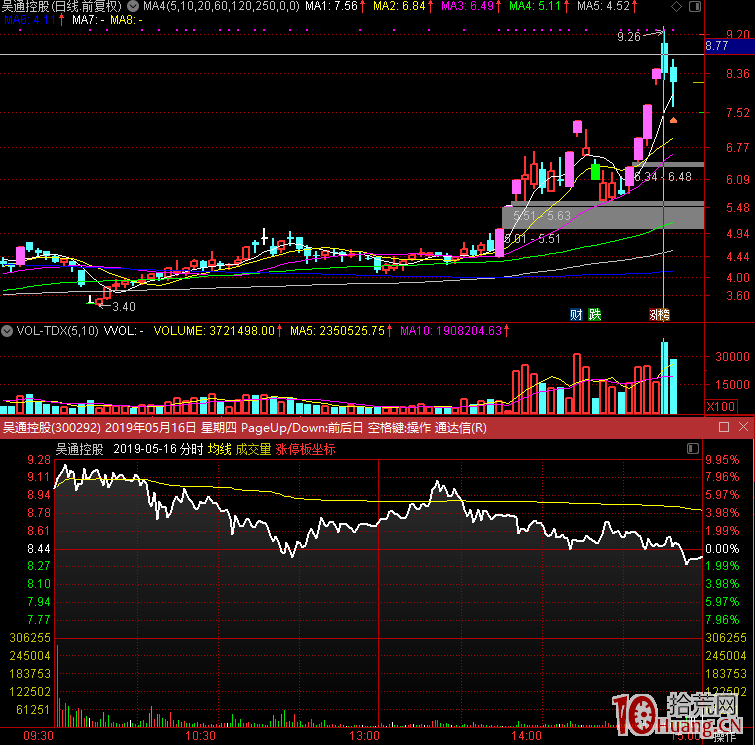Viewport: 755px width, 745px height.
Task: Click the MA4(5,10,20,60,120,250,0,0) indicator label
Action: tap(221, 6)
